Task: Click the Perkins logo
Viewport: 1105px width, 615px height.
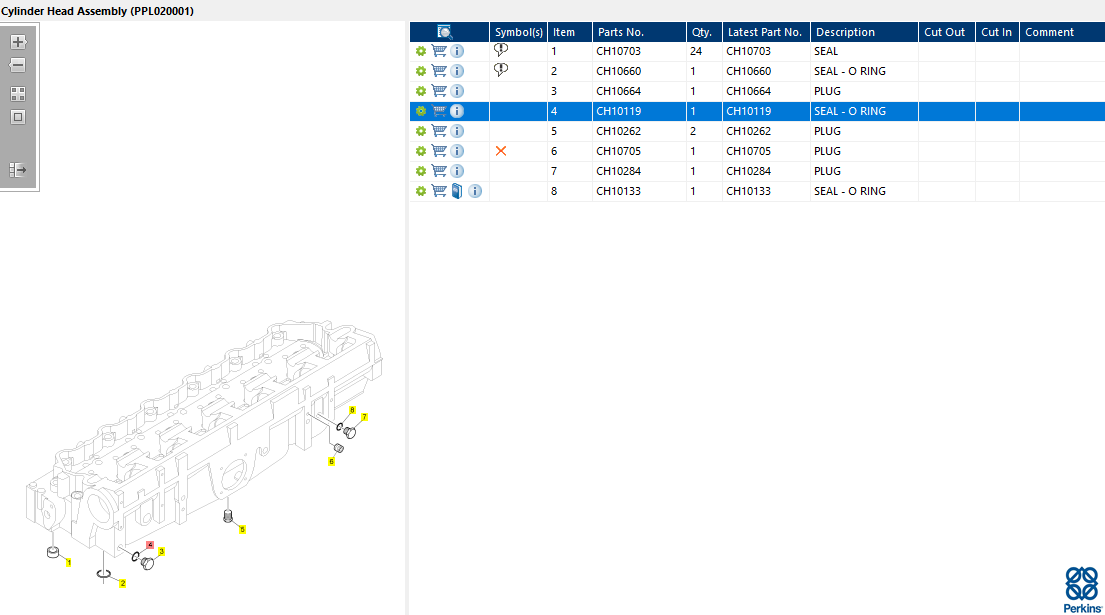Action: 1082,590
